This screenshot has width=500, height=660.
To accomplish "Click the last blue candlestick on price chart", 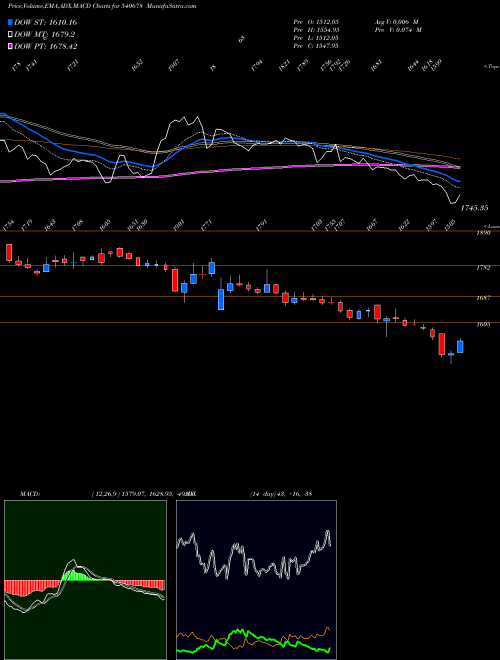I will pos(460,346).
